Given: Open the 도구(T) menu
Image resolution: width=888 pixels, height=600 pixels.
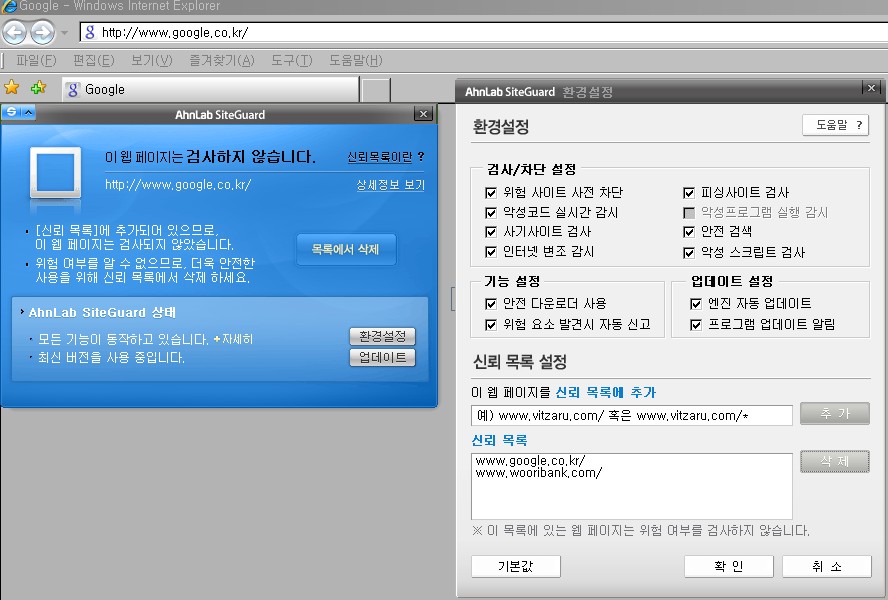Looking at the screenshot, I should [292, 60].
